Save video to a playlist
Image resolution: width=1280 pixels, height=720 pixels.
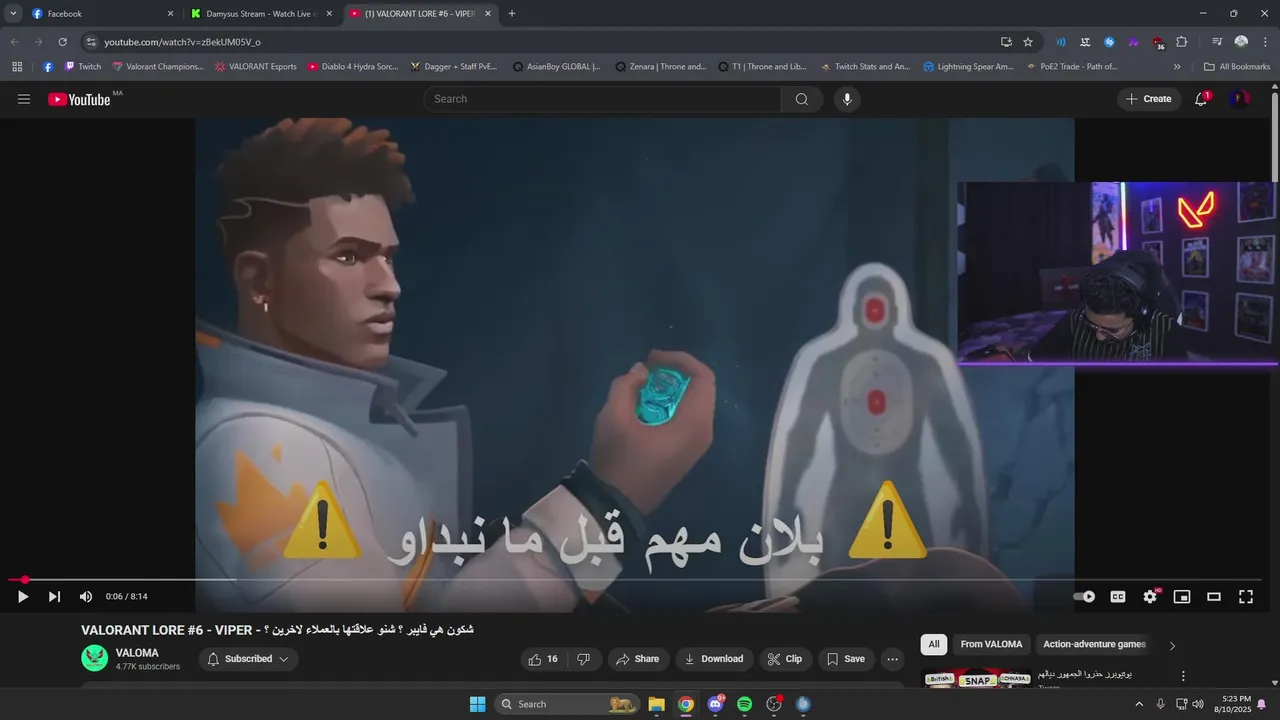tap(846, 659)
